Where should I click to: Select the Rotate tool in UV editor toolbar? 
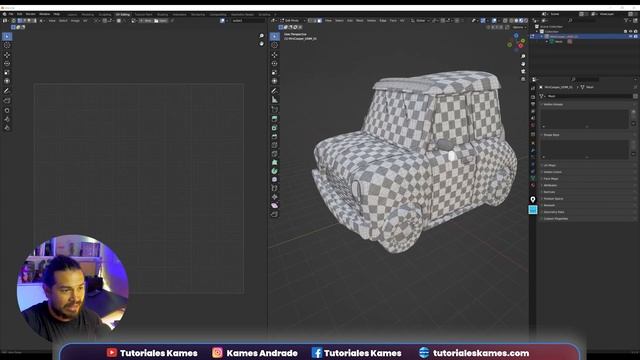tap(7, 64)
